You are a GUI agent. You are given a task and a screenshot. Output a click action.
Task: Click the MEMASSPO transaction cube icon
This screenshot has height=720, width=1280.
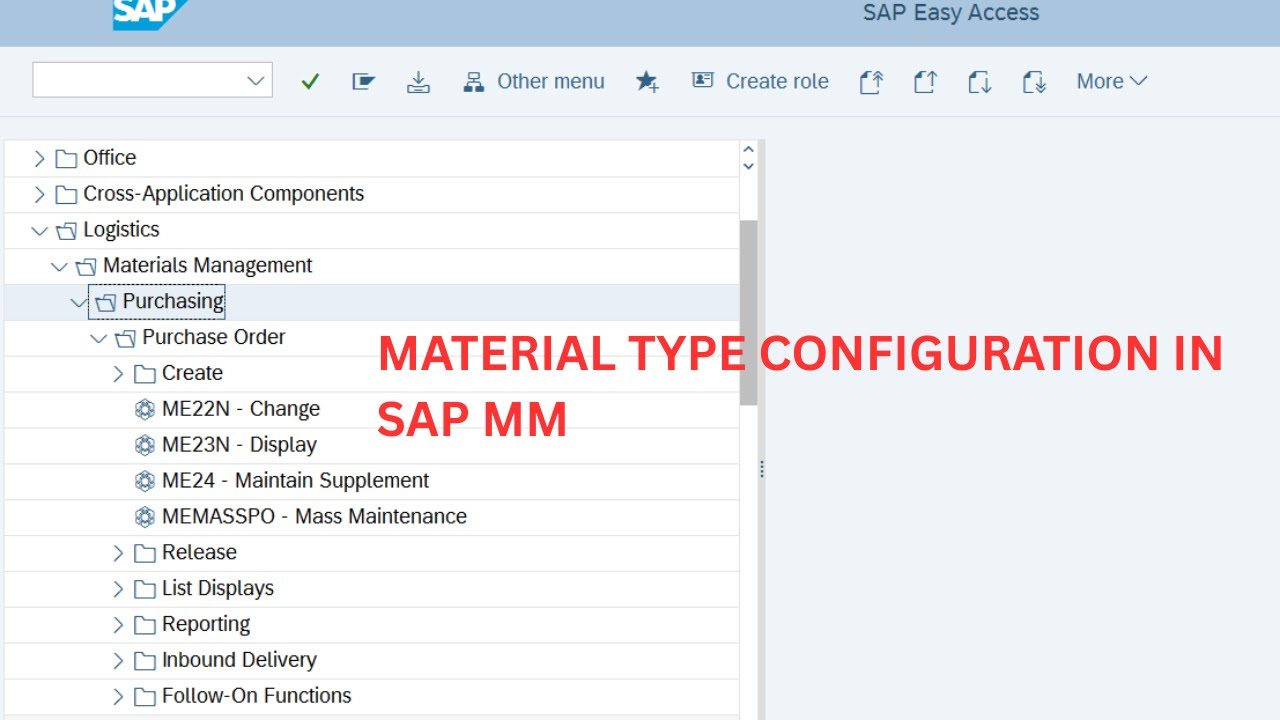[145, 517]
